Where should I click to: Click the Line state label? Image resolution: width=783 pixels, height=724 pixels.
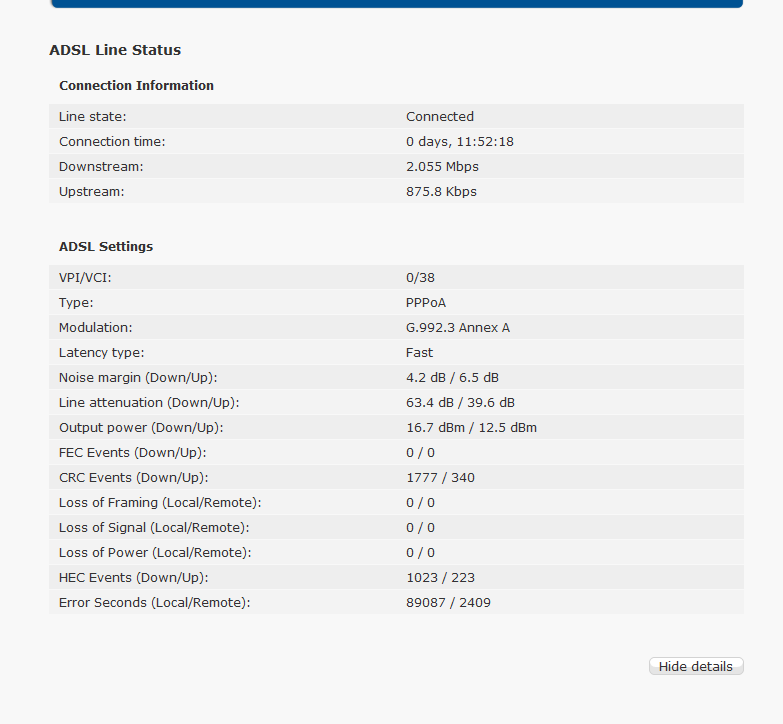point(92,116)
